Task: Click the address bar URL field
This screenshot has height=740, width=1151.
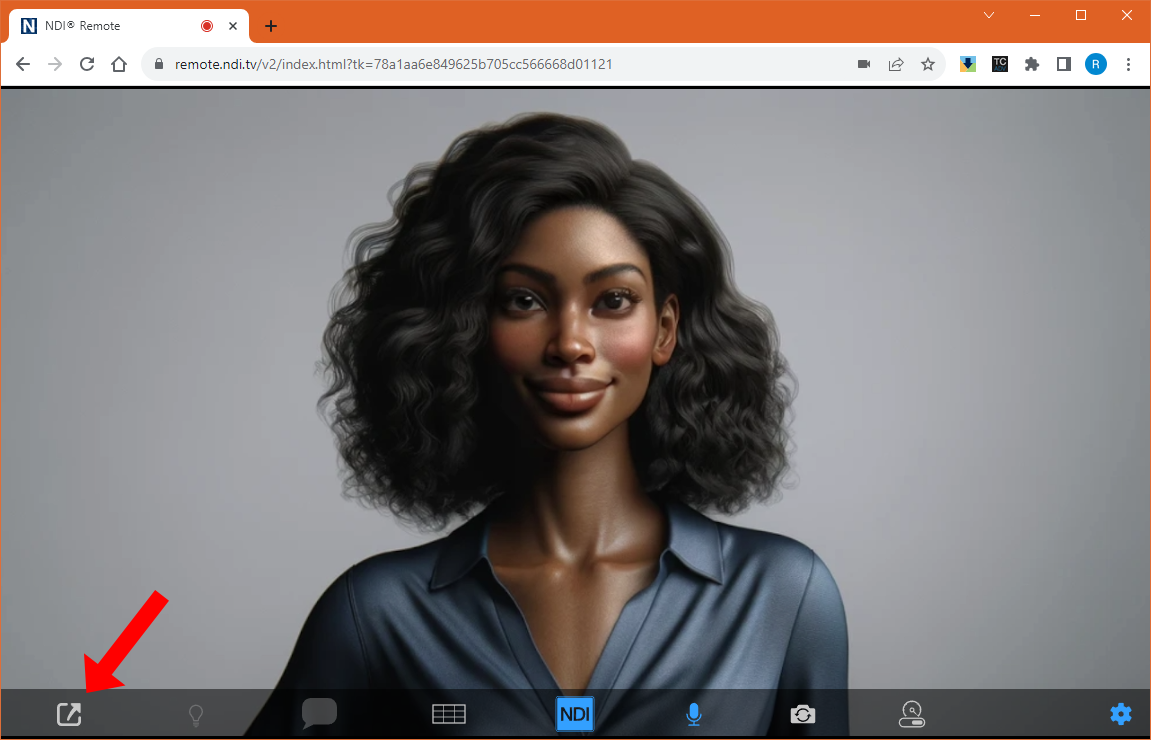Action: pyautogui.click(x=500, y=64)
